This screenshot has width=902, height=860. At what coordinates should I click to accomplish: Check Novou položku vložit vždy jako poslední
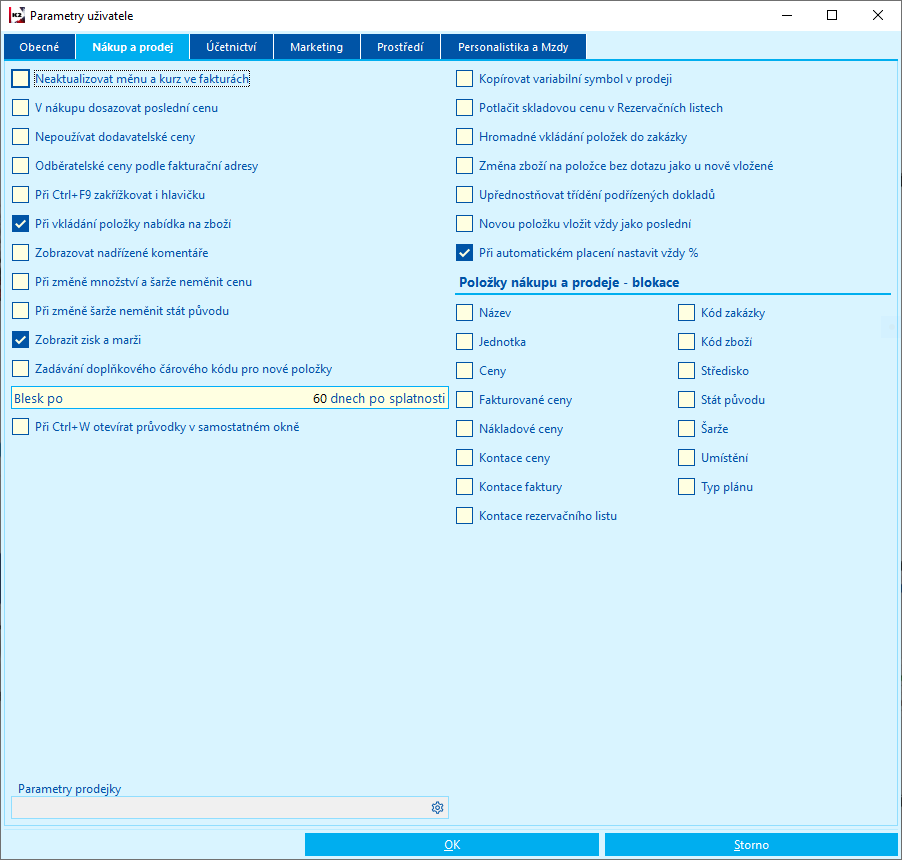(x=464, y=224)
